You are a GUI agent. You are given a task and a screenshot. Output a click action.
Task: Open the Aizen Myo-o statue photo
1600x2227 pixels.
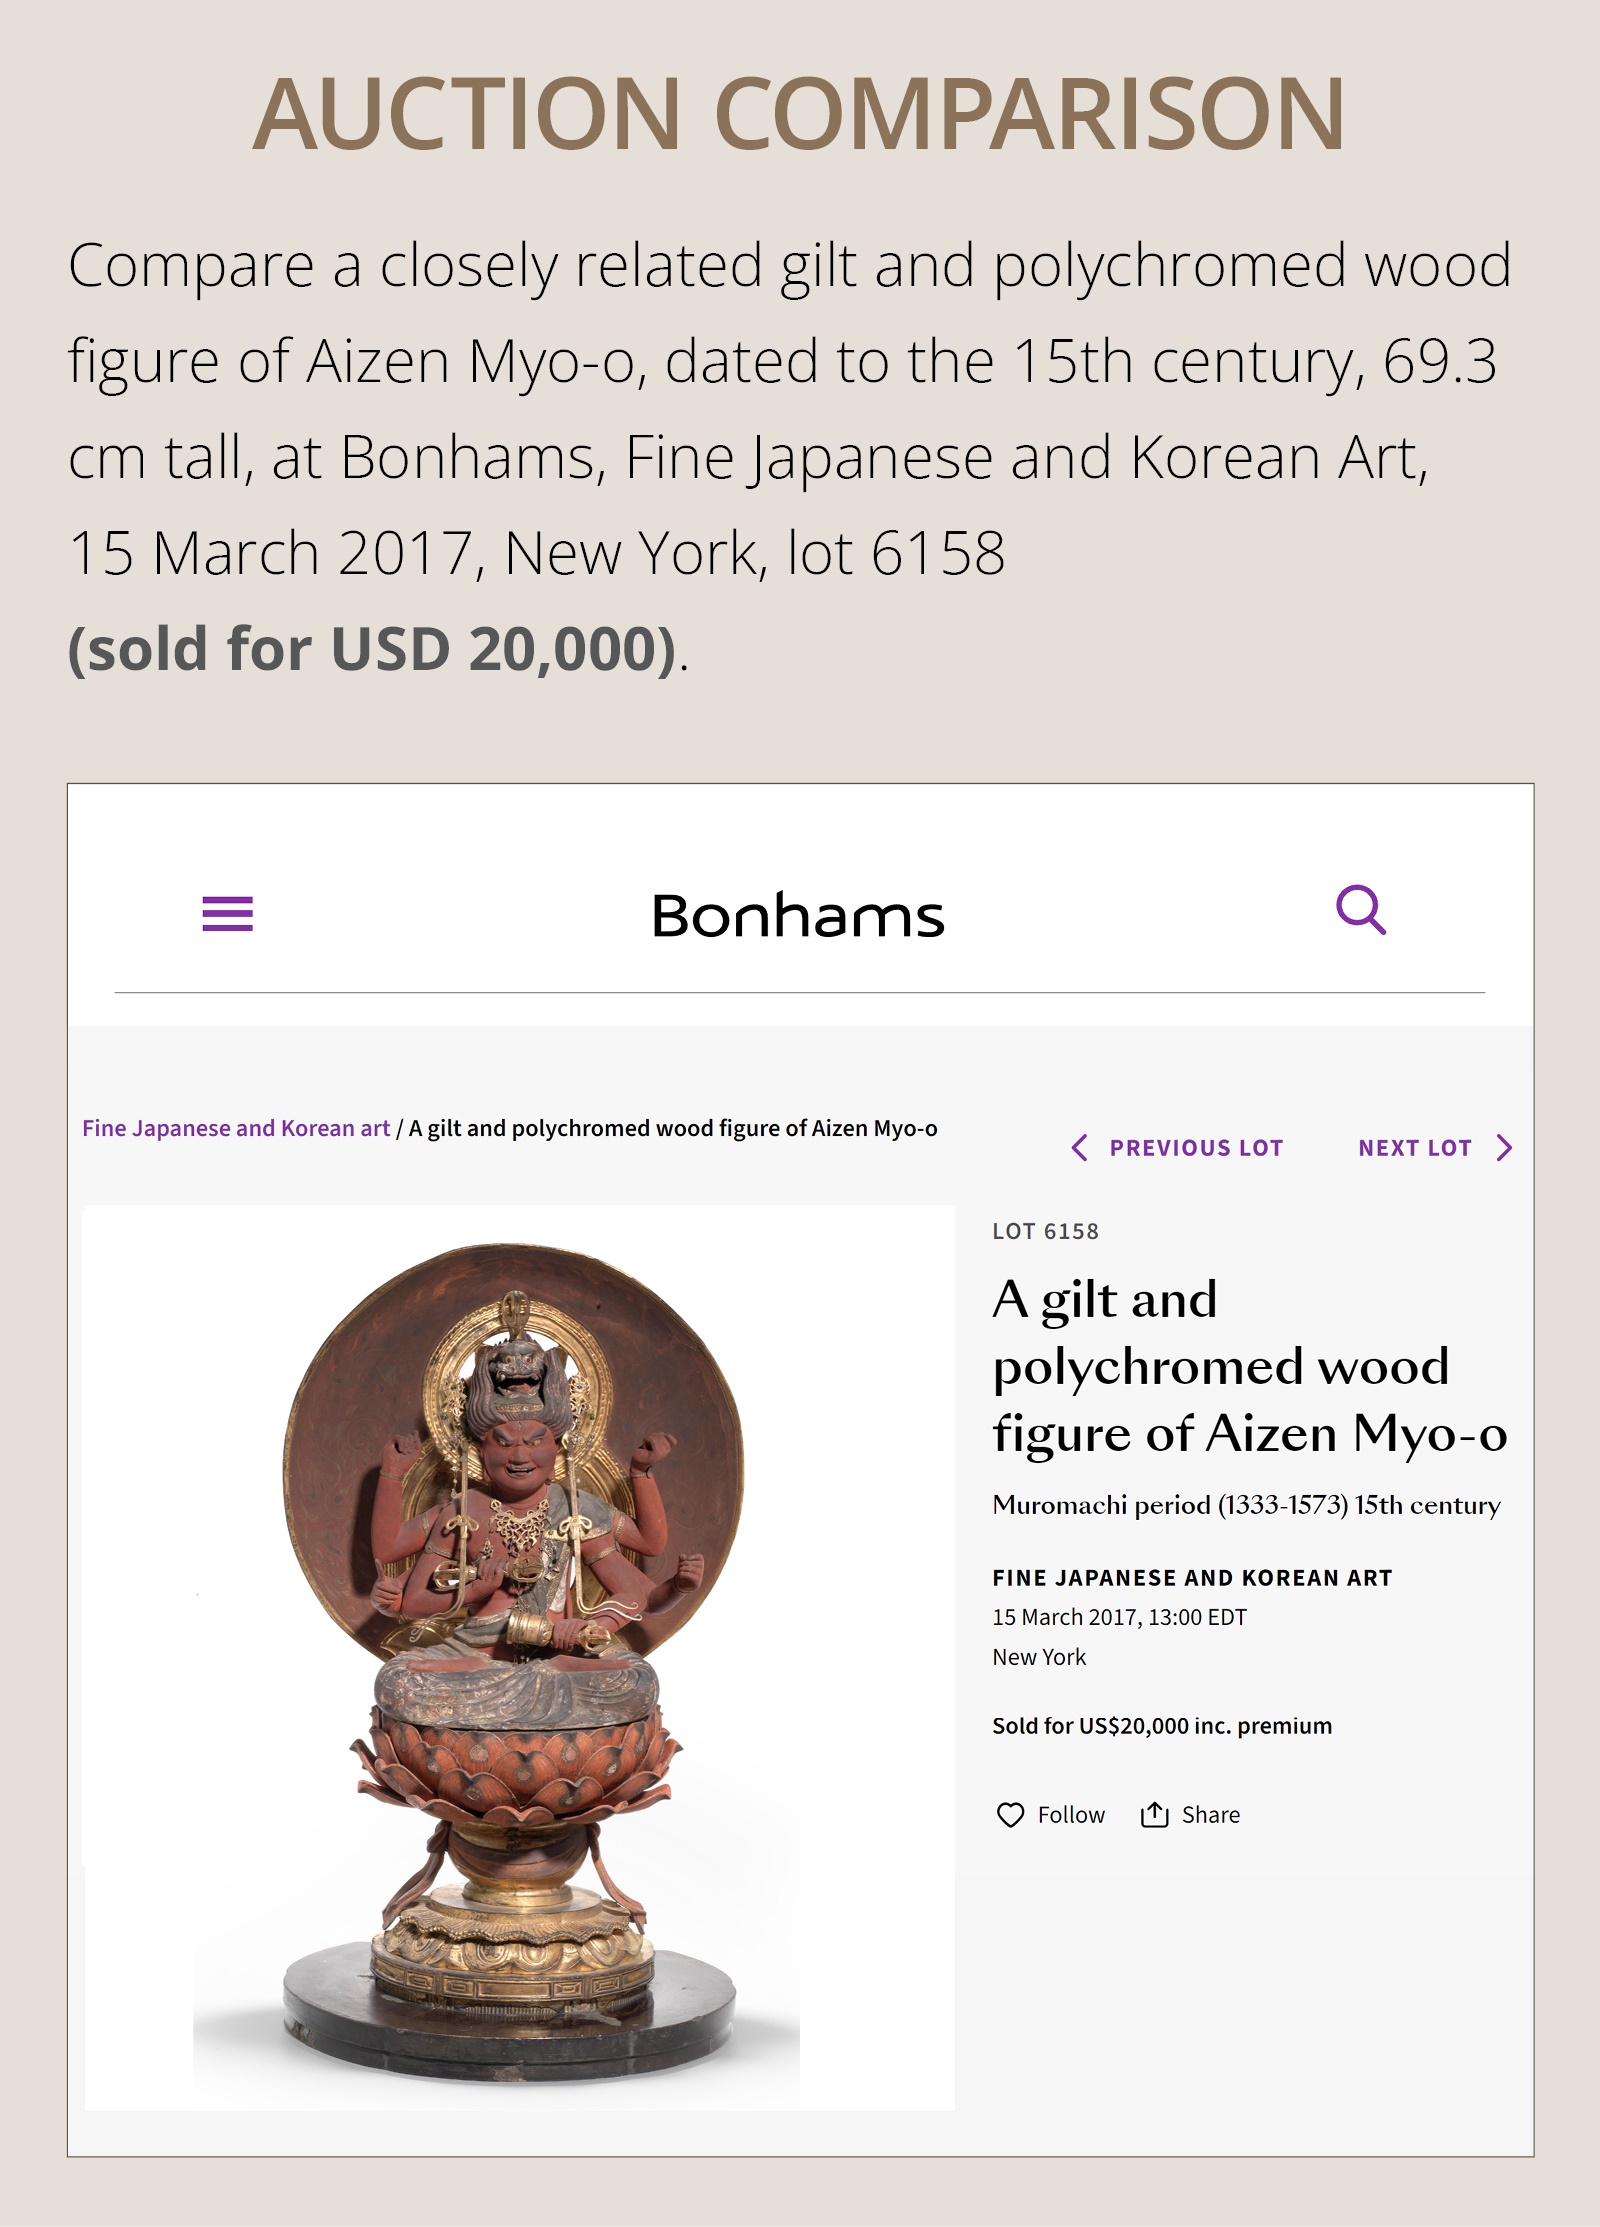(x=518, y=1656)
